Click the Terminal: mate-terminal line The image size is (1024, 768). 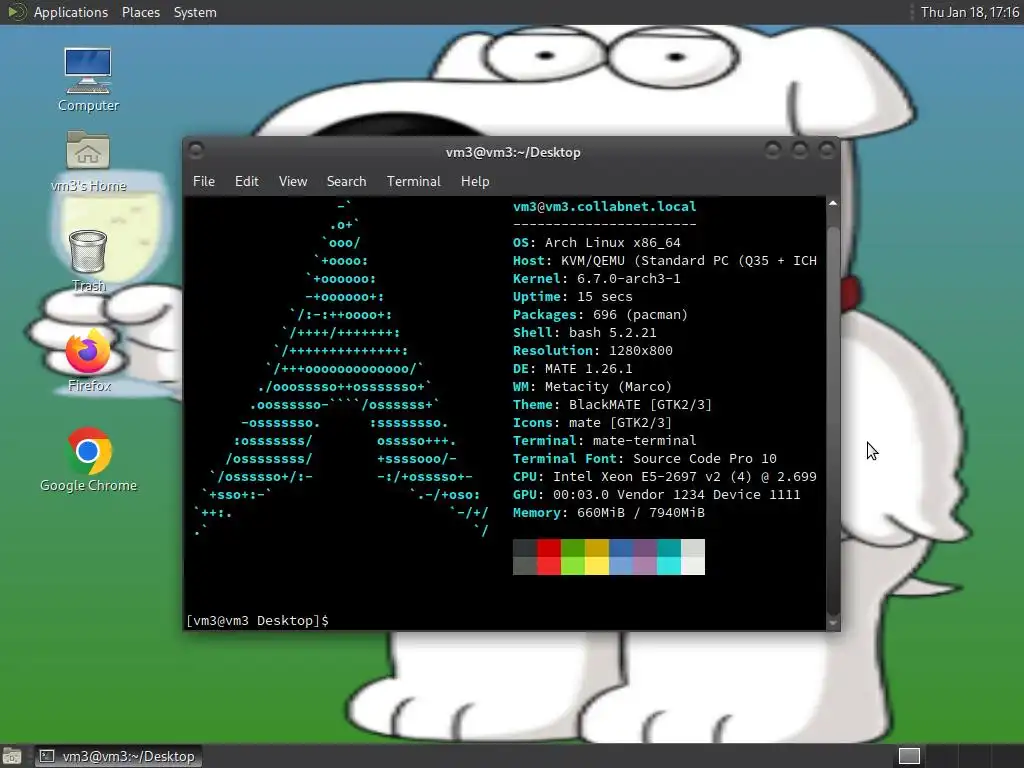[x=605, y=441]
